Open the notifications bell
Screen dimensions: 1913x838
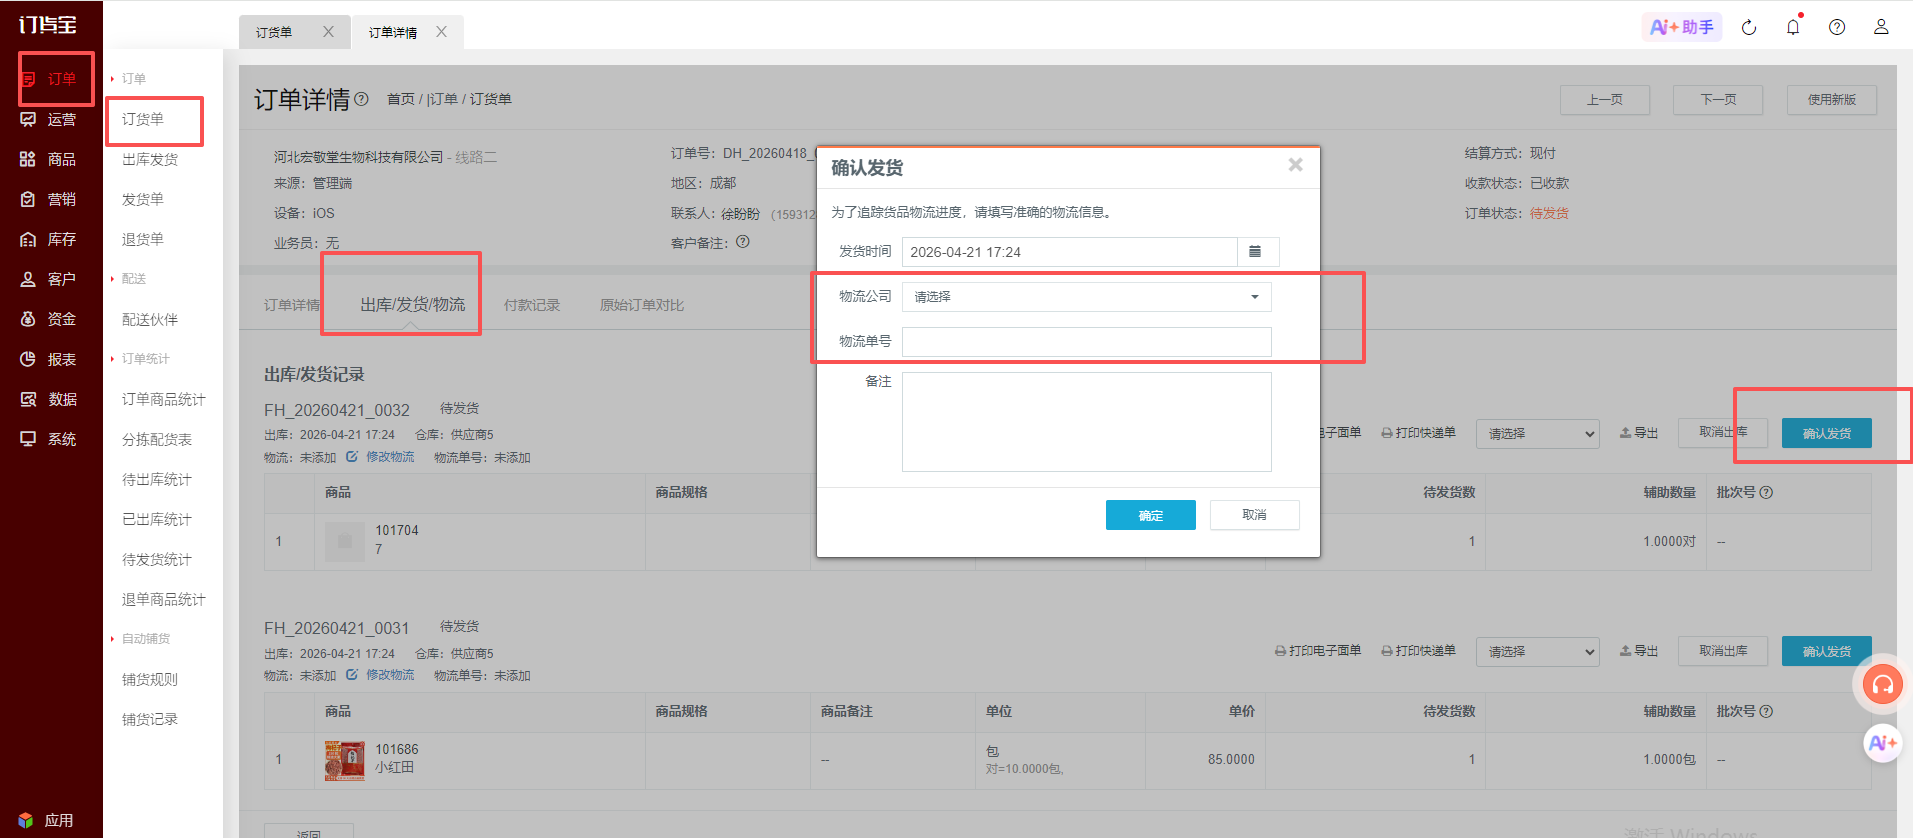pos(1793,27)
